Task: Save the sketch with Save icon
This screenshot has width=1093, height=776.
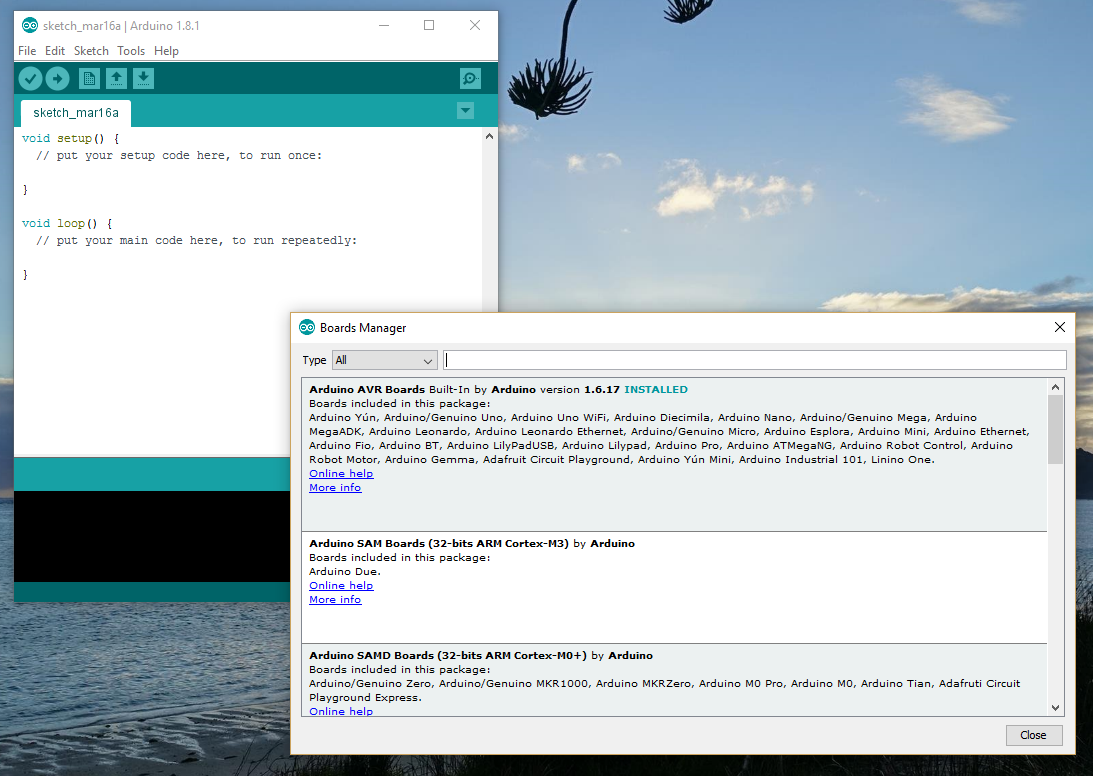Action: [x=144, y=79]
